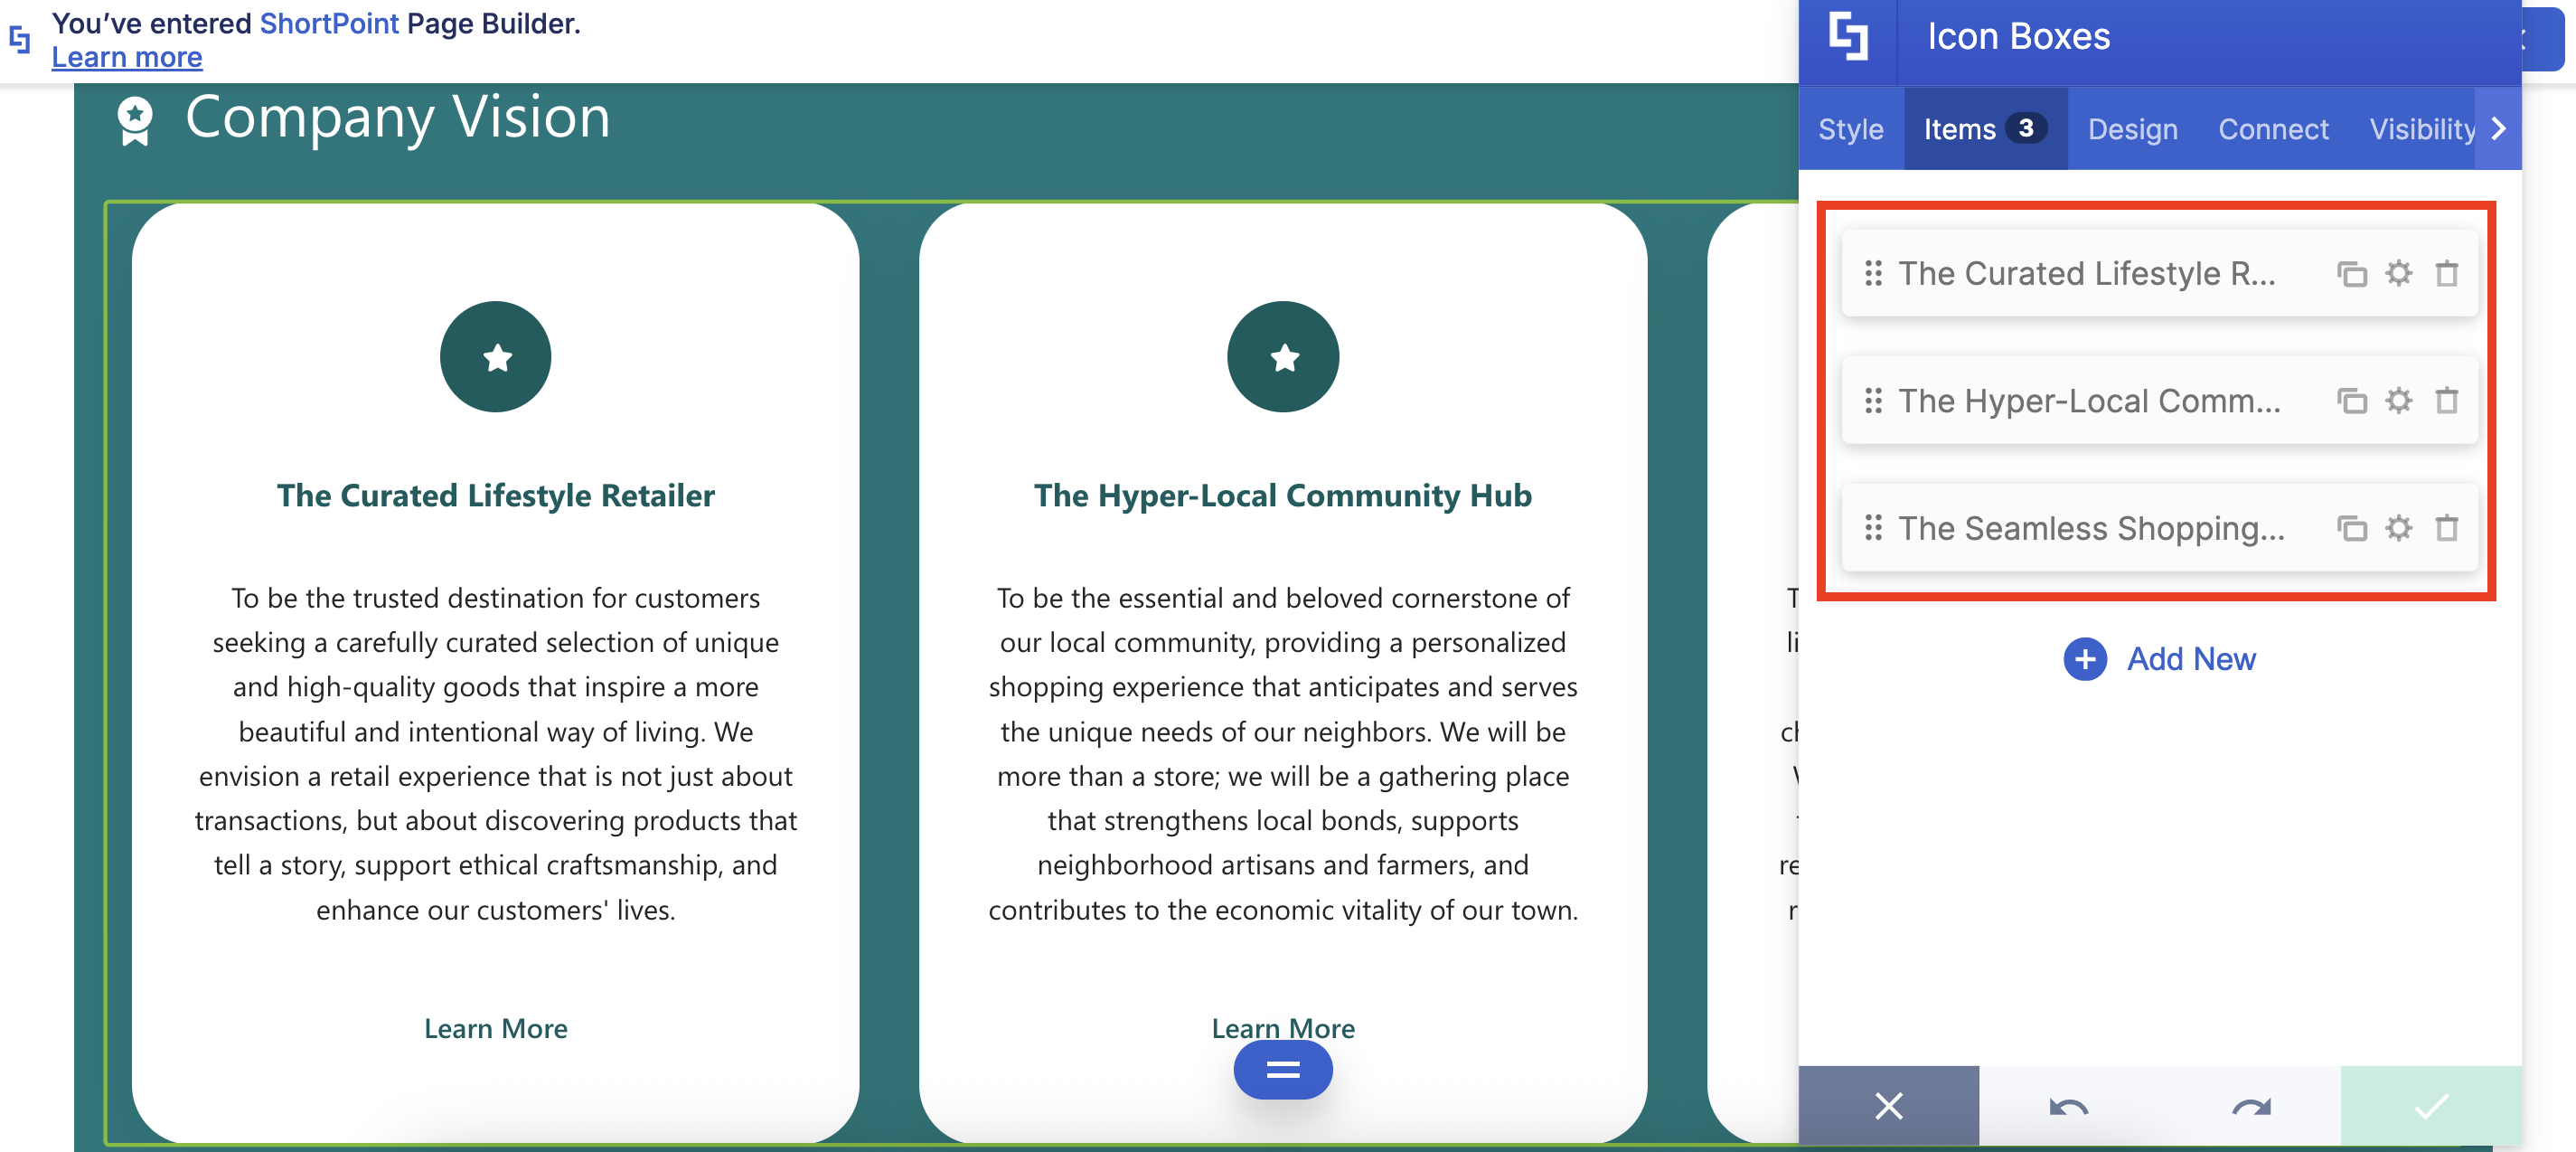Screen dimensions: 2576x1152
Task: Open settings gear for Hyper-Local Community item
Action: (2398, 401)
